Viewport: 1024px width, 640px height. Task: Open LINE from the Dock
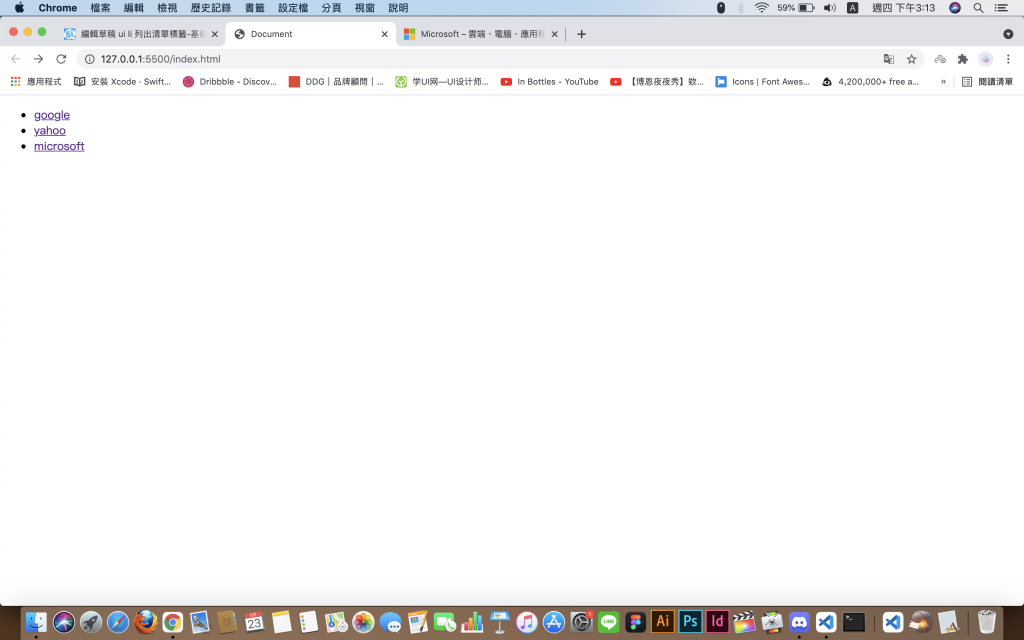pyautogui.click(x=608, y=622)
